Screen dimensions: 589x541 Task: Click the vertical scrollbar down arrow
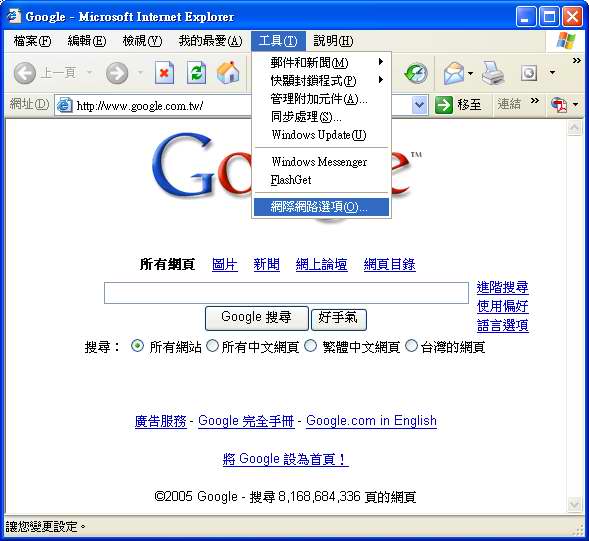click(x=574, y=504)
